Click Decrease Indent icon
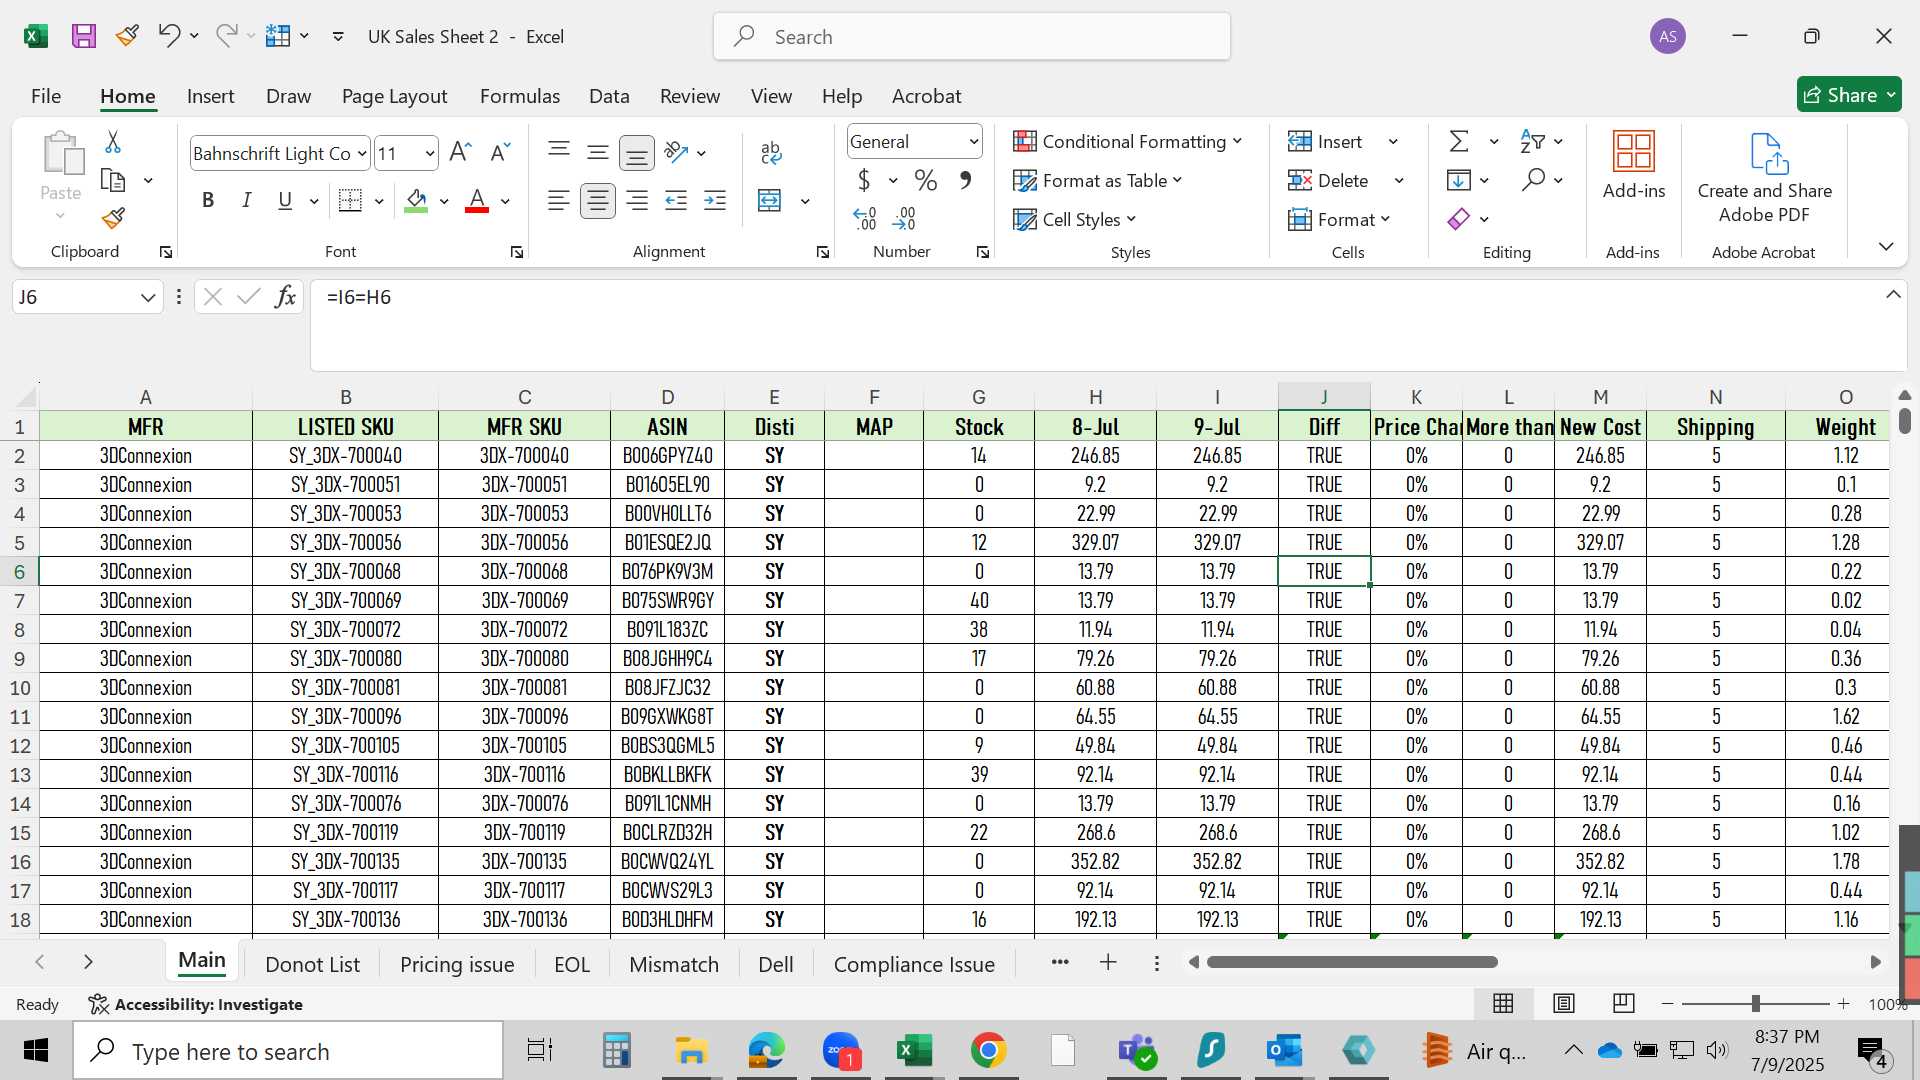The height and width of the screenshot is (1080, 1920). [676, 200]
